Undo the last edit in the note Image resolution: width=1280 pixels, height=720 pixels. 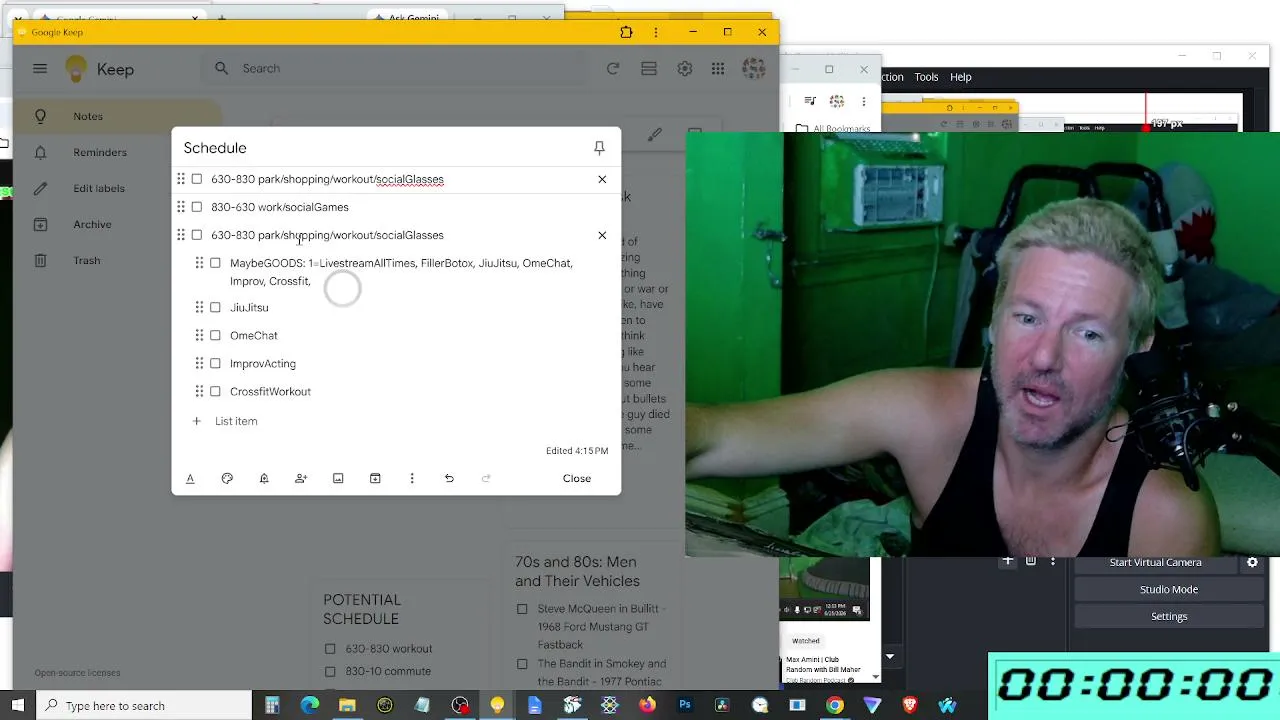tap(449, 479)
